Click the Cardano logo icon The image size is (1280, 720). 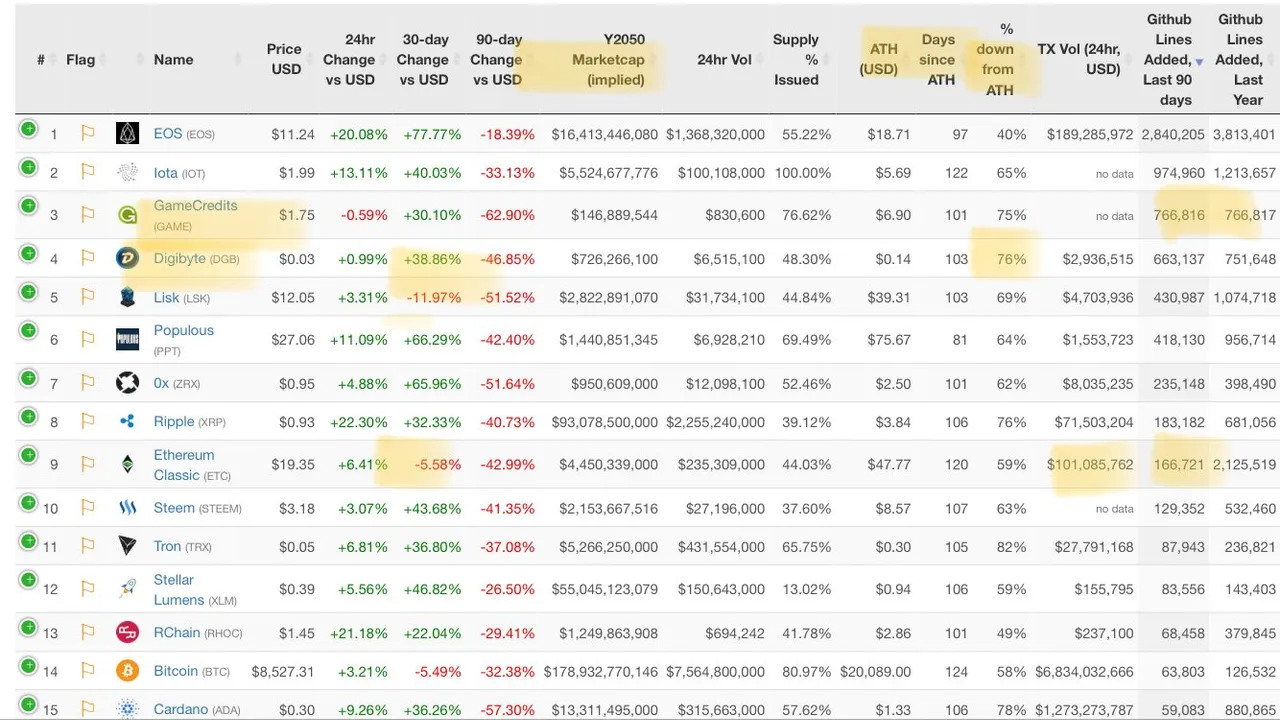tap(127, 709)
